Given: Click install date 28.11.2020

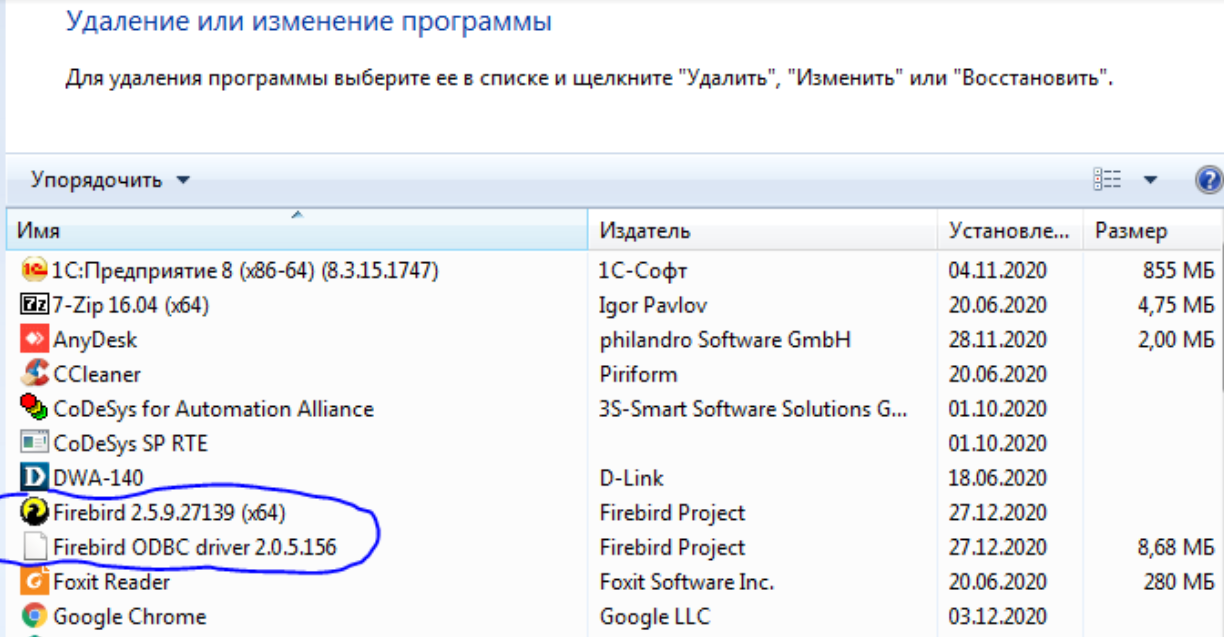Looking at the screenshot, I should click(997, 340).
